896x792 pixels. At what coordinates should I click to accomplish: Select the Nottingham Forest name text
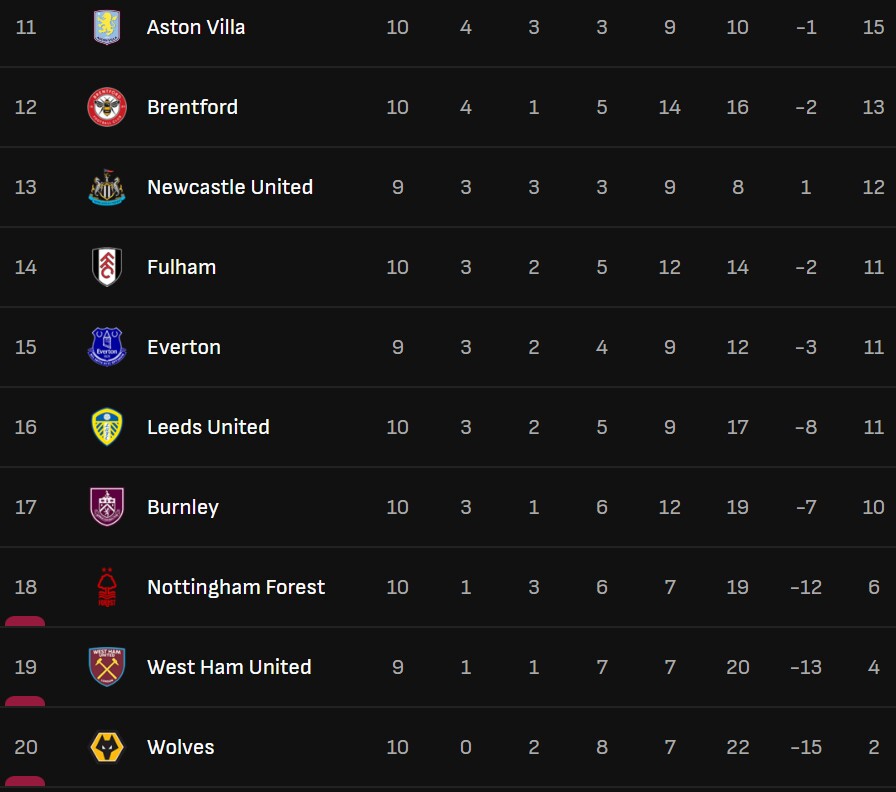(236, 587)
